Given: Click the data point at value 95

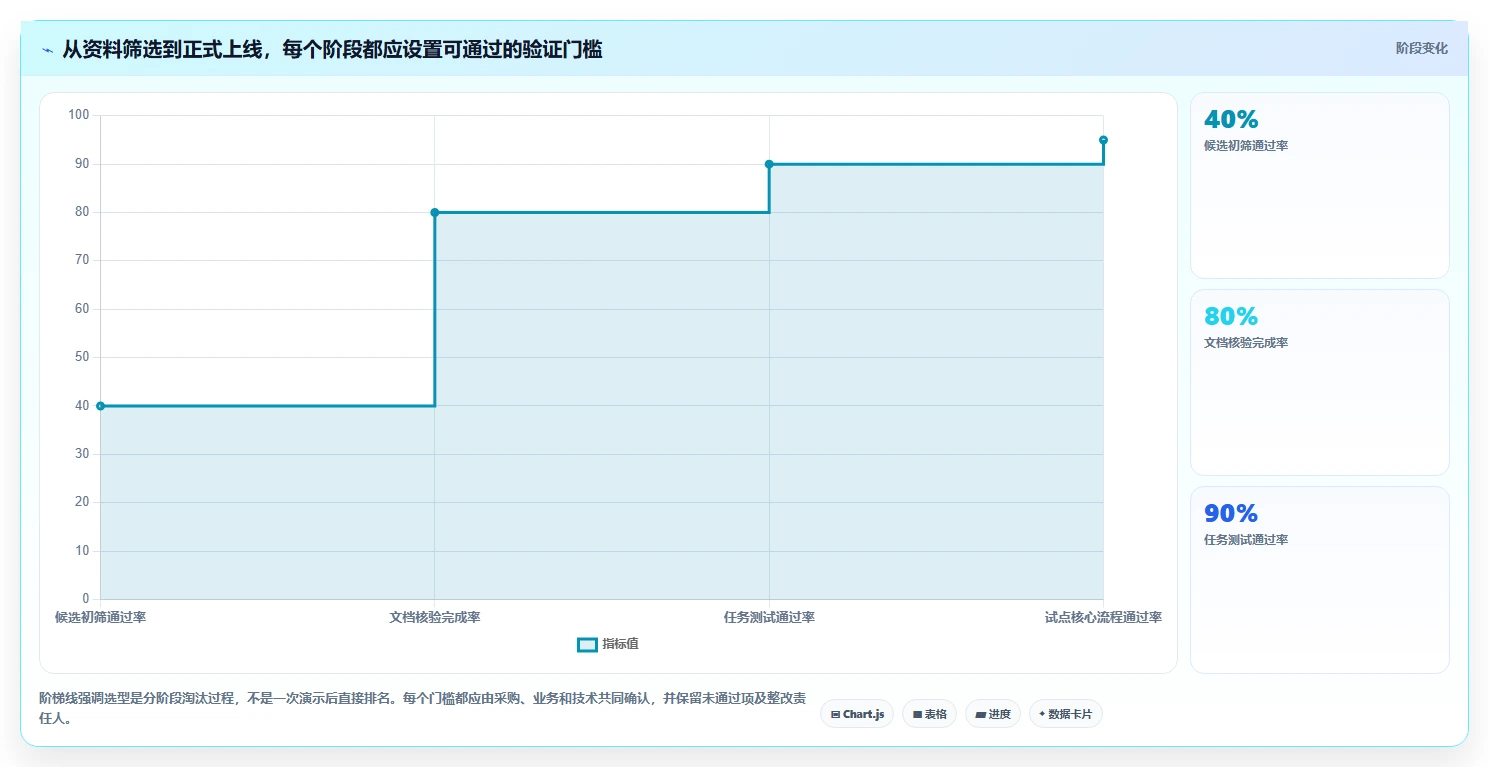Looking at the screenshot, I should tap(1103, 140).
